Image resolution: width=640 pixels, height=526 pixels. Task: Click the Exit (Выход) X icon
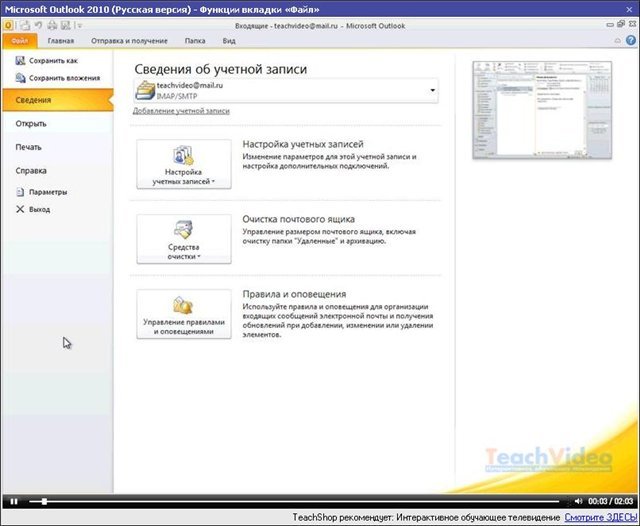click(x=19, y=209)
